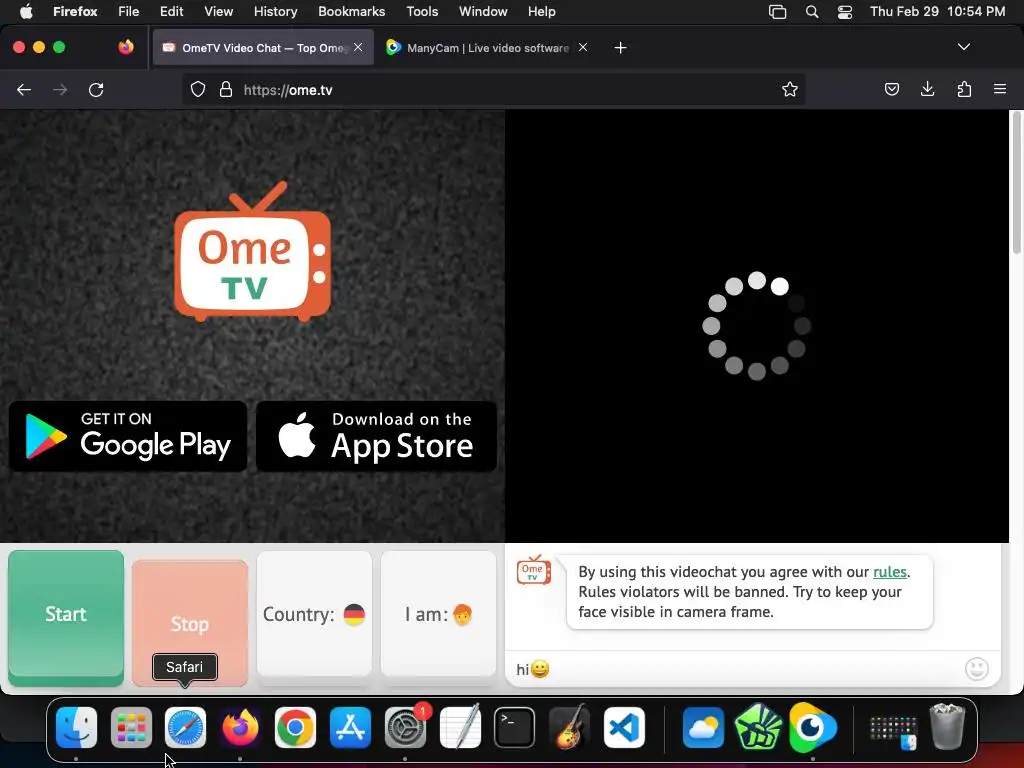Screen dimensions: 1024x768
Task: Click the cloud app icon in the Dock
Action: pyautogui.click(x=703, y=727)
